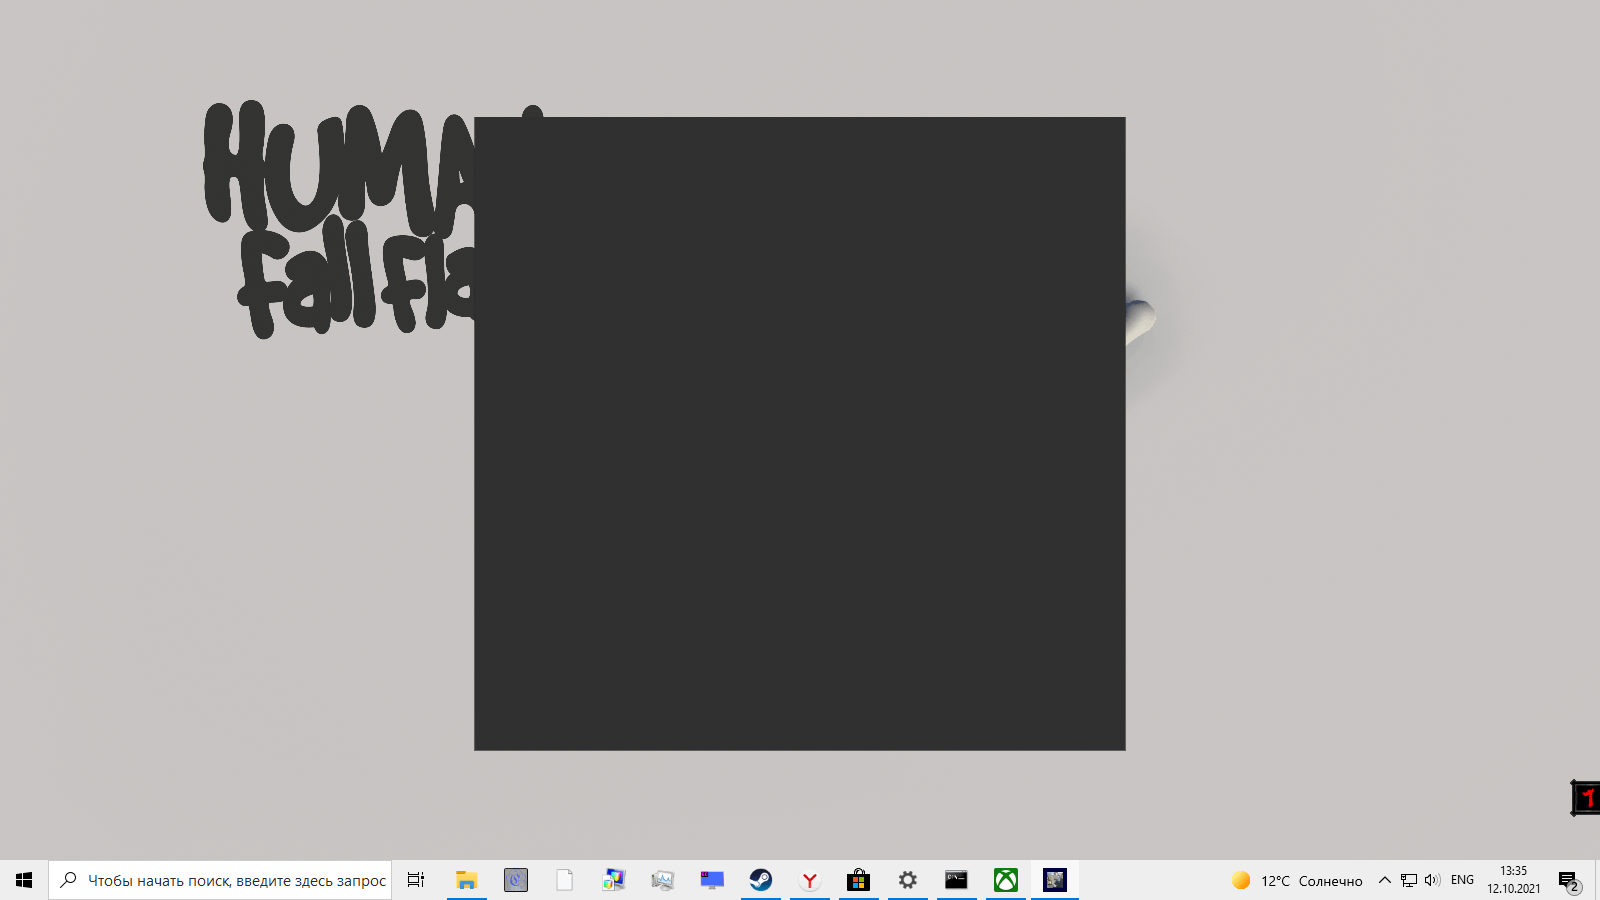Click the taskbar search box
The width and height of the screenshot is (1600, 900).
click(x=220, y=880)
